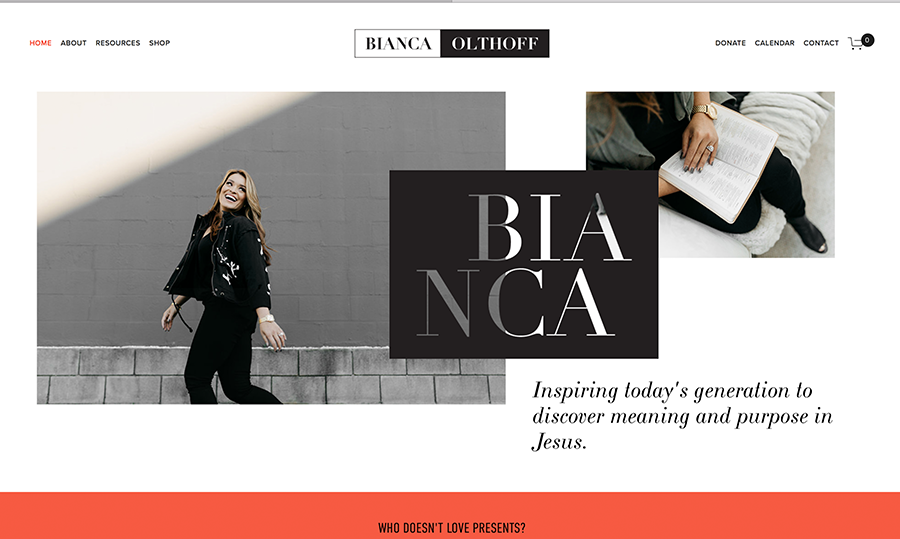Open the Donate link
900x539 pixels.
(730, 43)
